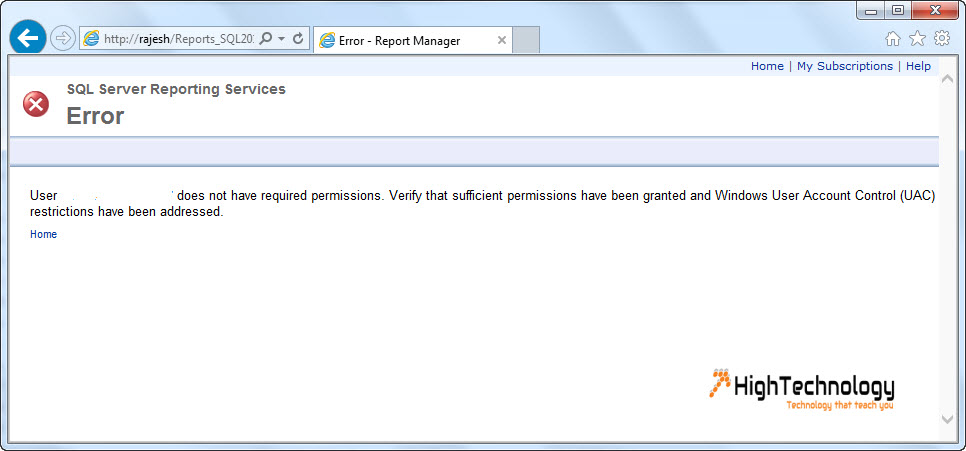Screen dimensions: 966x451
Task: Click the Home link below error message
Action: (44, 234)
